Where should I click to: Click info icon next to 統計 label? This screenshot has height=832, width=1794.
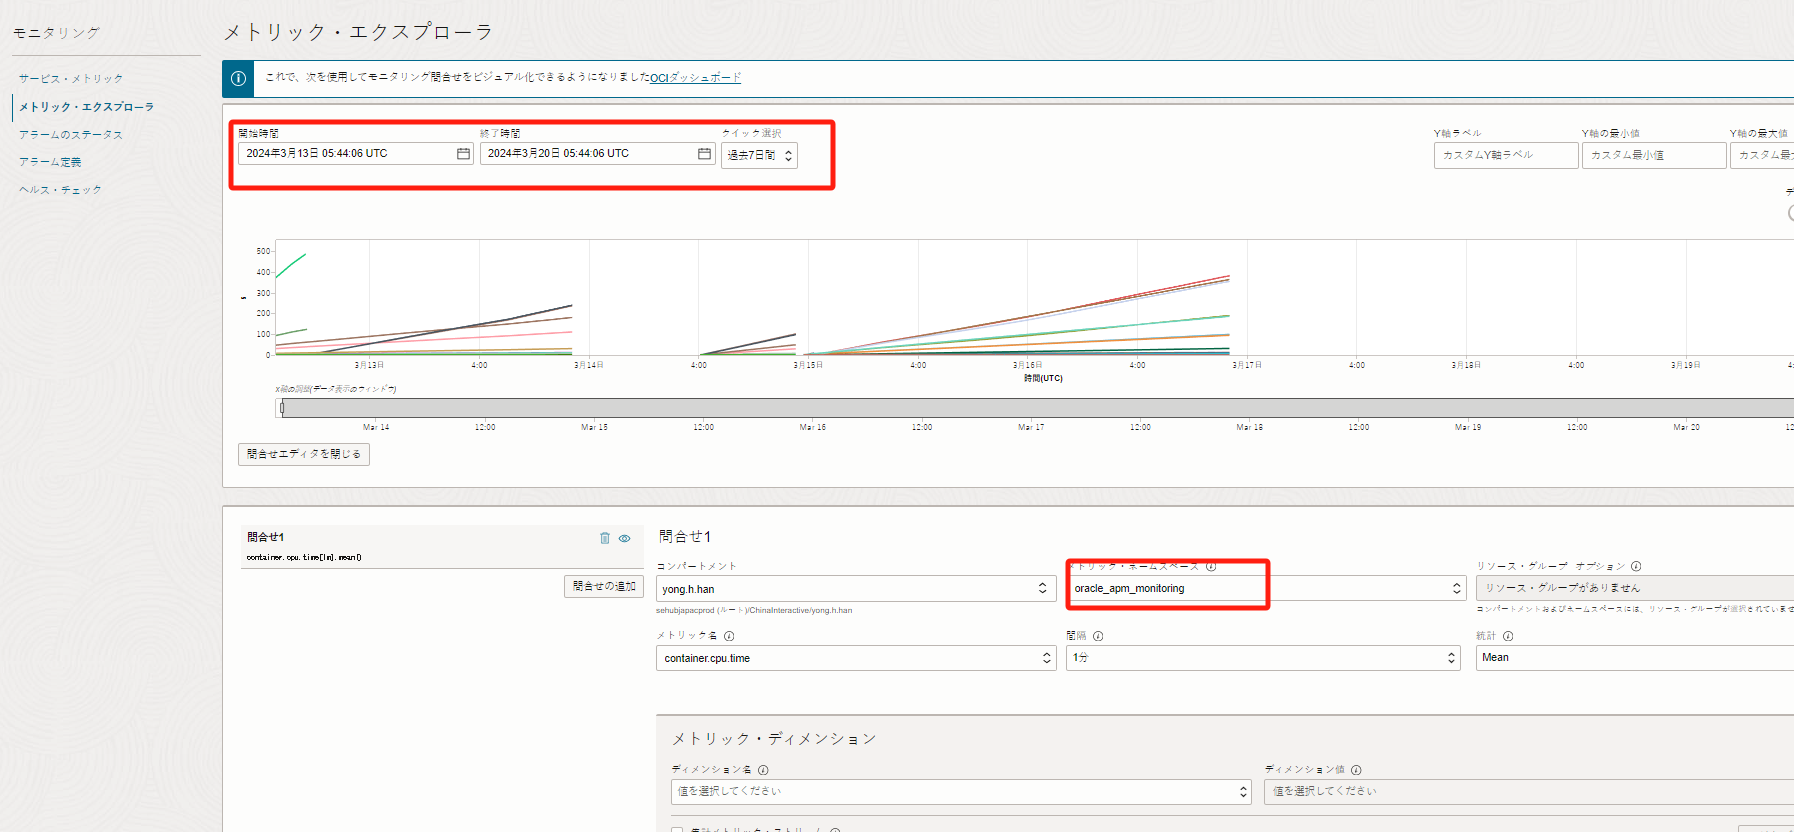click(1508, 636)
